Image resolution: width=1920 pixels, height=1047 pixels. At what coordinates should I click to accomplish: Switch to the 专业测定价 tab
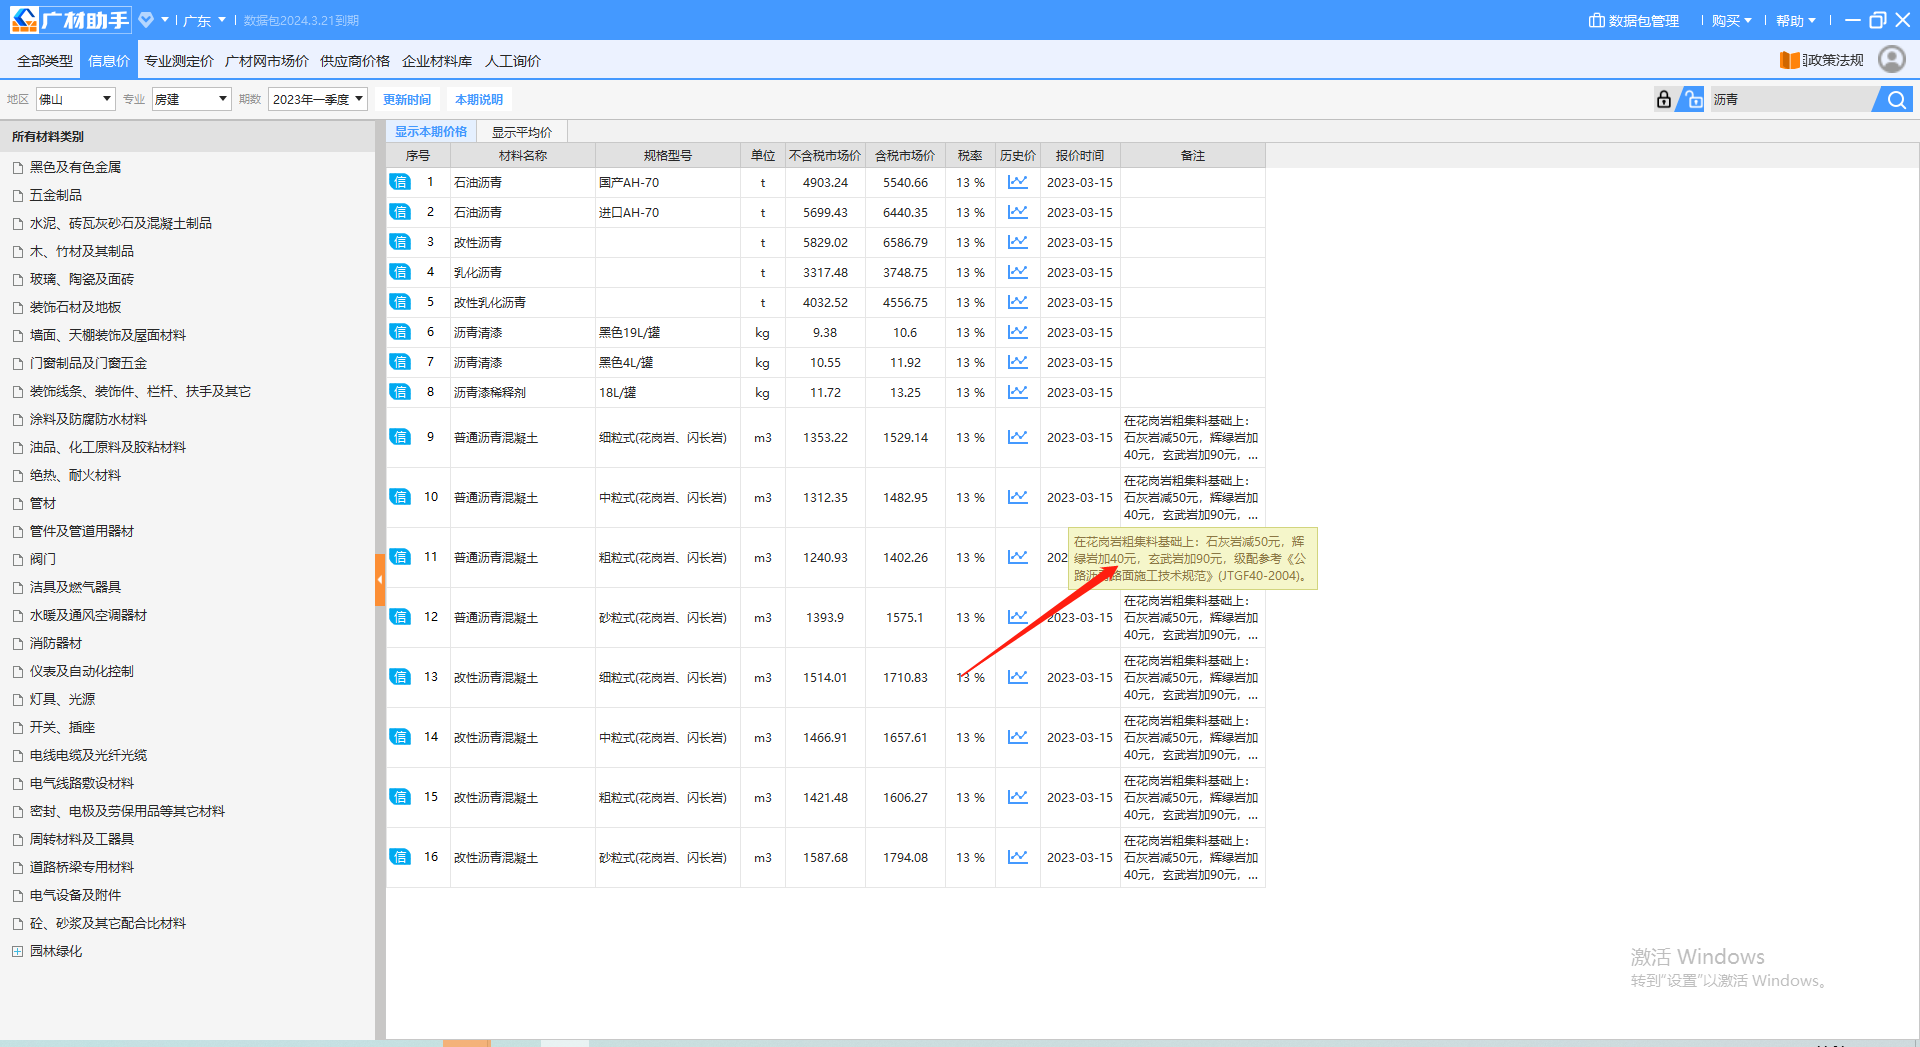pos(179,61)
